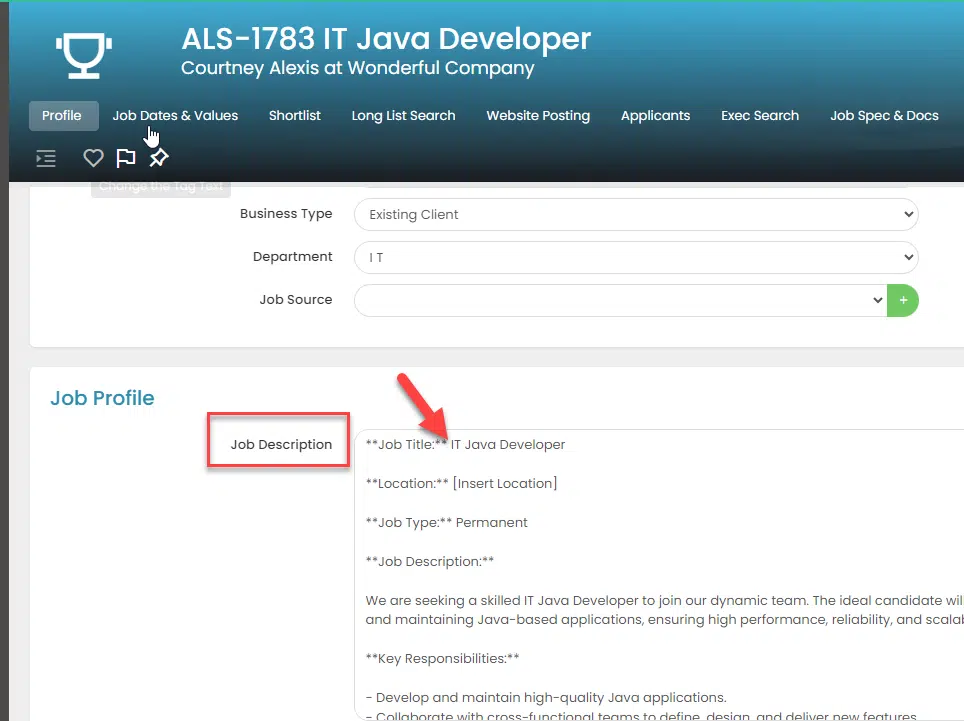Screen dimensions: 964x721
Task: Switch to Job Spec & Docs tab
Action: point(884,116)
